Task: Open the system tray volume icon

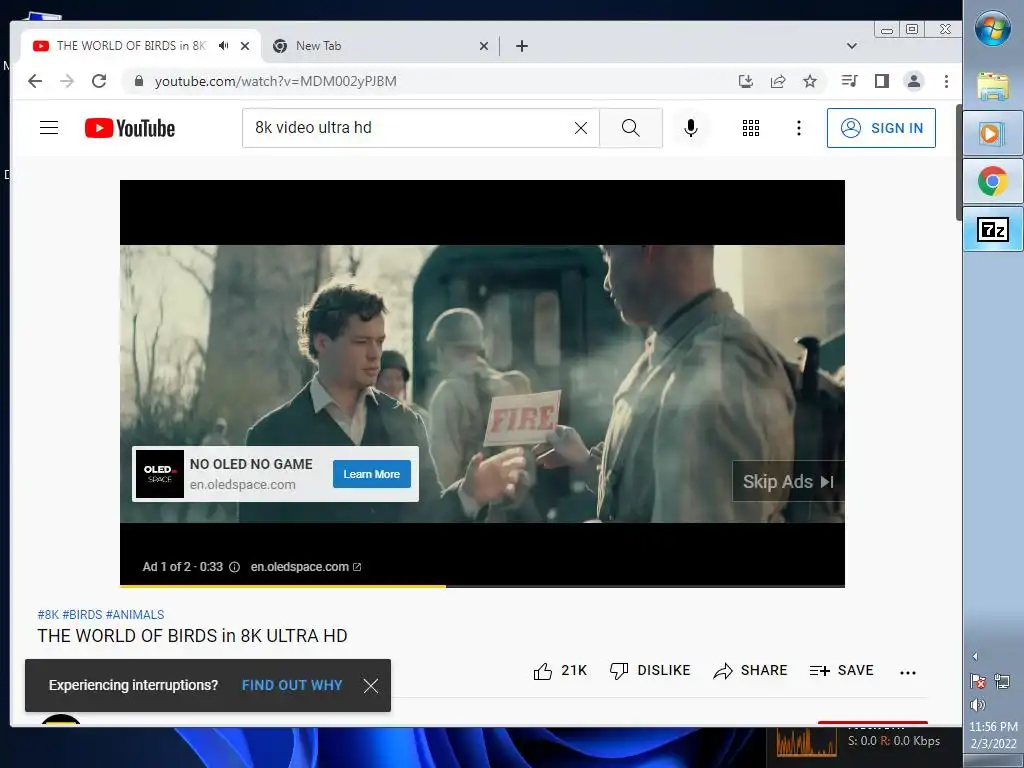Action: point(978,705)
